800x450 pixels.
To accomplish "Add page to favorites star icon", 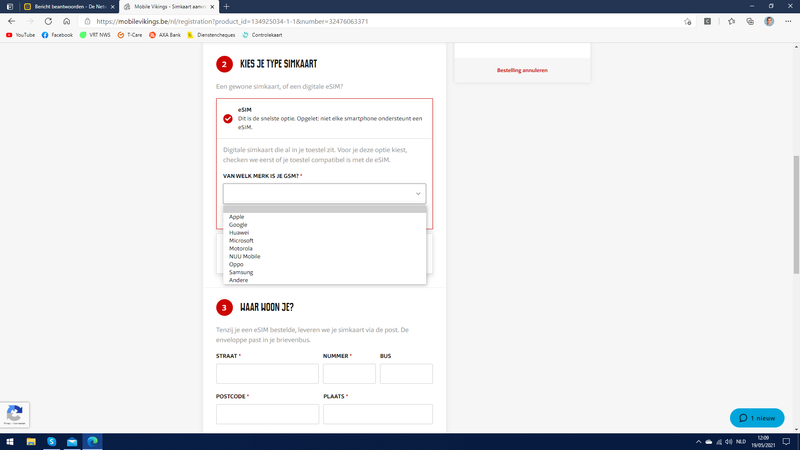I will 687,20.
